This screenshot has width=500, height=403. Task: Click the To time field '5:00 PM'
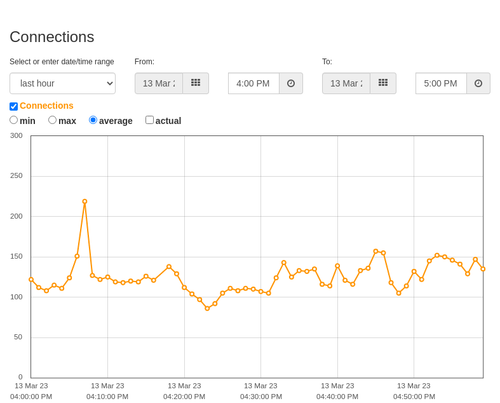pyautogui.click(x=441, y=83)
